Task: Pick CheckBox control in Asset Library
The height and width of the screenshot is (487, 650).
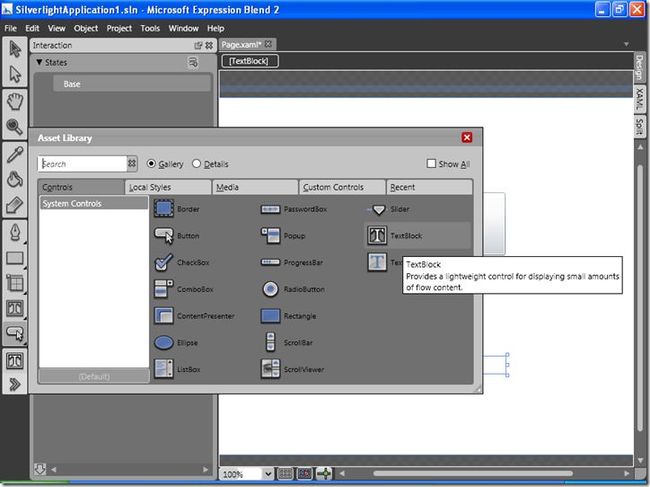Action: click(x=182, y=262)
